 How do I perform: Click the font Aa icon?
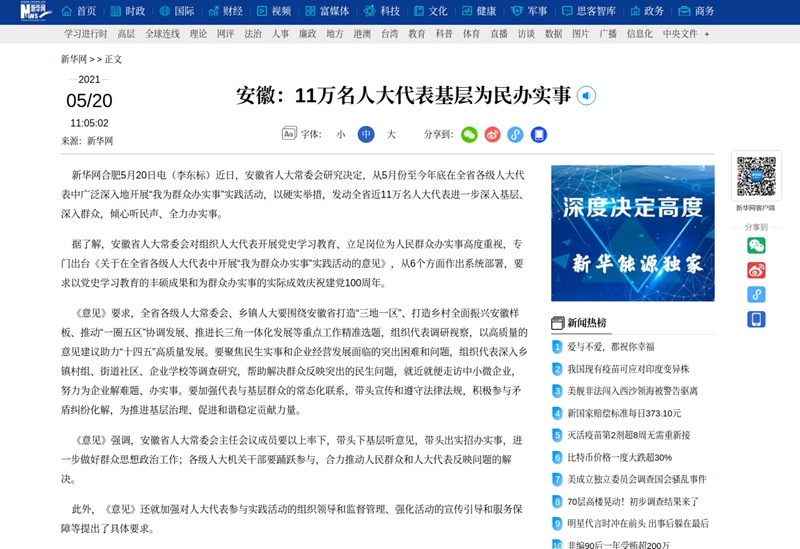[289, 134]
